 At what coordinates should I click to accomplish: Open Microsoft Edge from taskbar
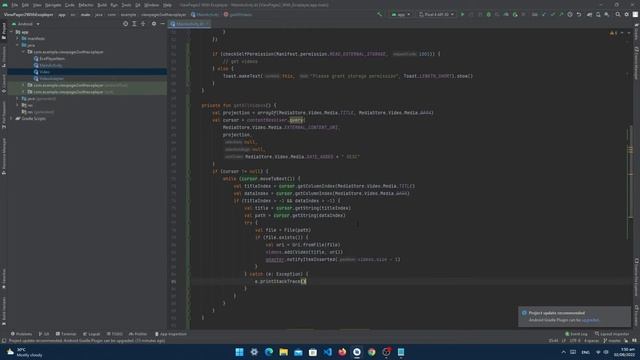click(x=269, y=352)
